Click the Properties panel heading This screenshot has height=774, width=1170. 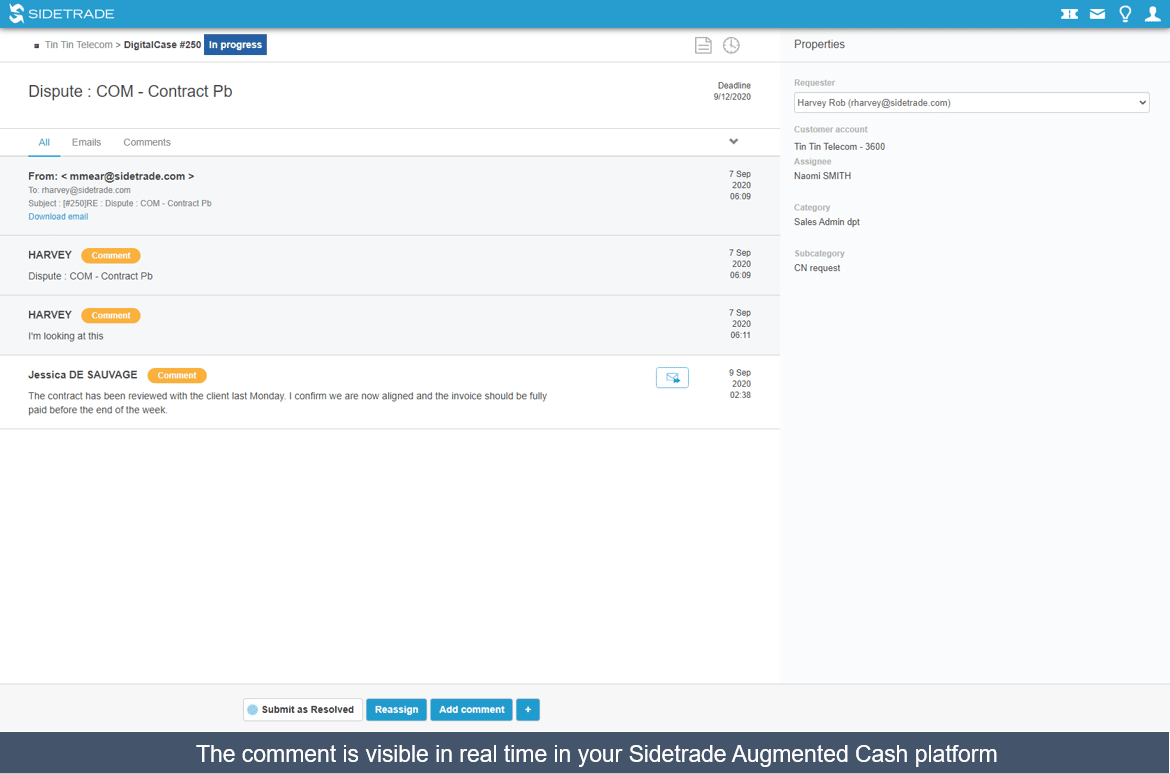click(x=819, y=44)
